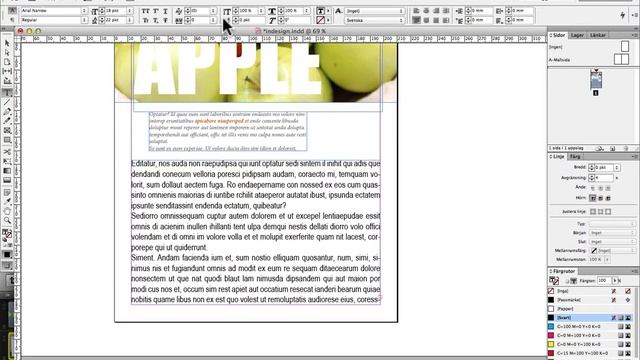Open the Slut dropdown in Linje panel
The height and width of the screenshot is (360, 640).
(x=612, y=242)
